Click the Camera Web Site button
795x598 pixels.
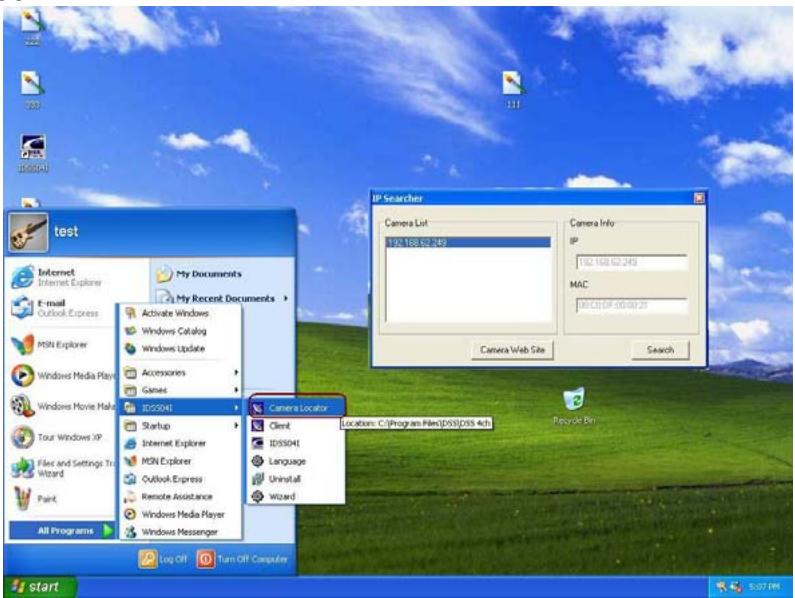click(512, 349)
